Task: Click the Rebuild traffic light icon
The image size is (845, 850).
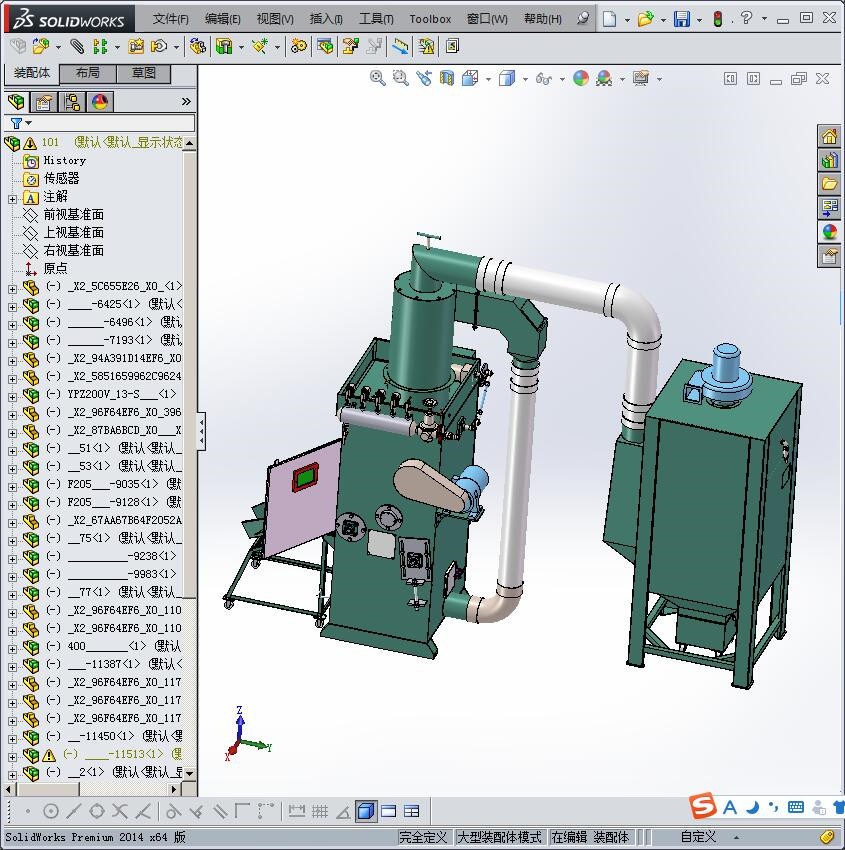Action: click(x=717, y=19)
